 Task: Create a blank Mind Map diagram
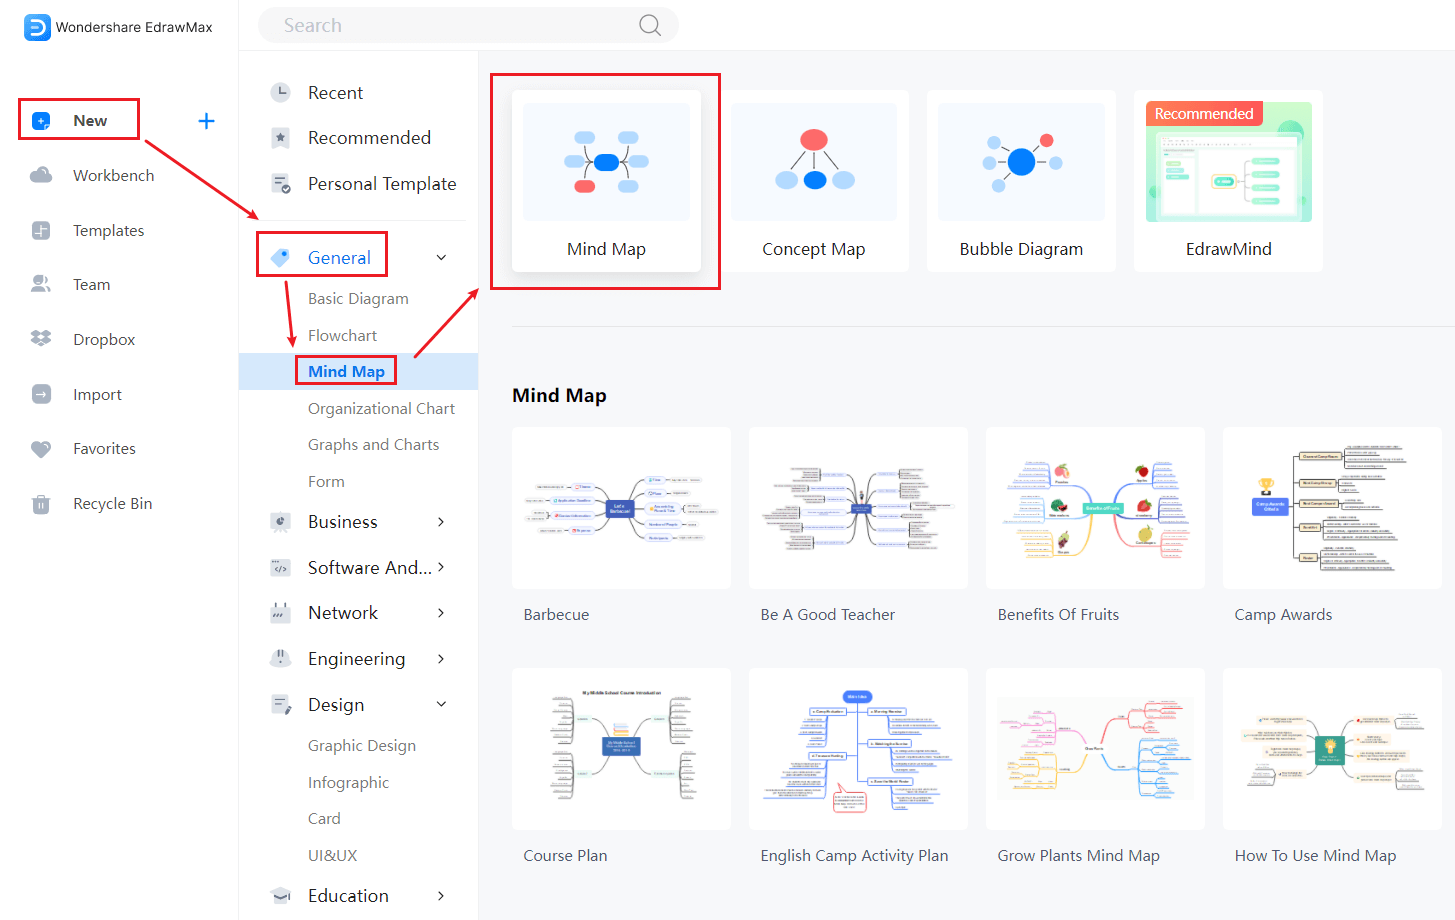click(x=606, y=181)
